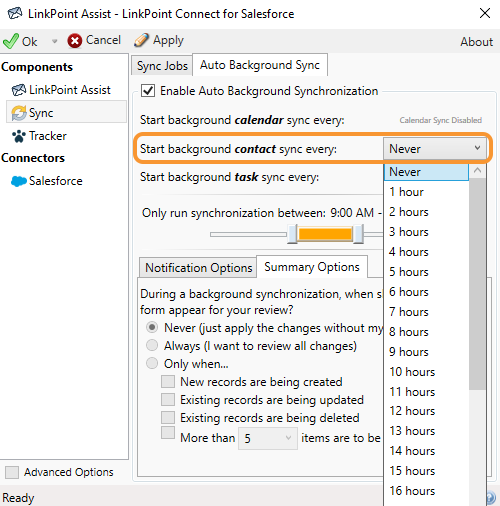Viewport: 500px width, 506px height.
Task: Toggle Enable Auto Background Synchronization checkbox
Action: (148, 91)
